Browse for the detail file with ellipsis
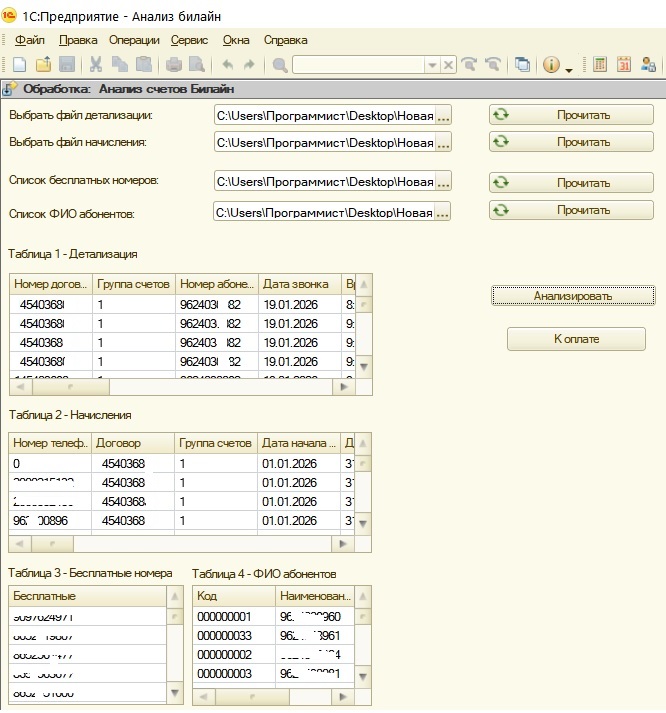The width and height of the screenshot is (666, 713). pyautogui.click(x=443, y=116)
